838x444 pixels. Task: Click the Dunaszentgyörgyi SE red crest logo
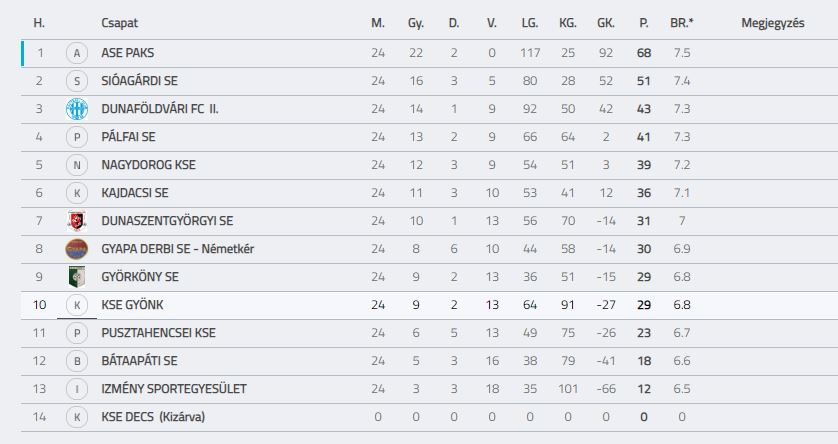[77, 221]
